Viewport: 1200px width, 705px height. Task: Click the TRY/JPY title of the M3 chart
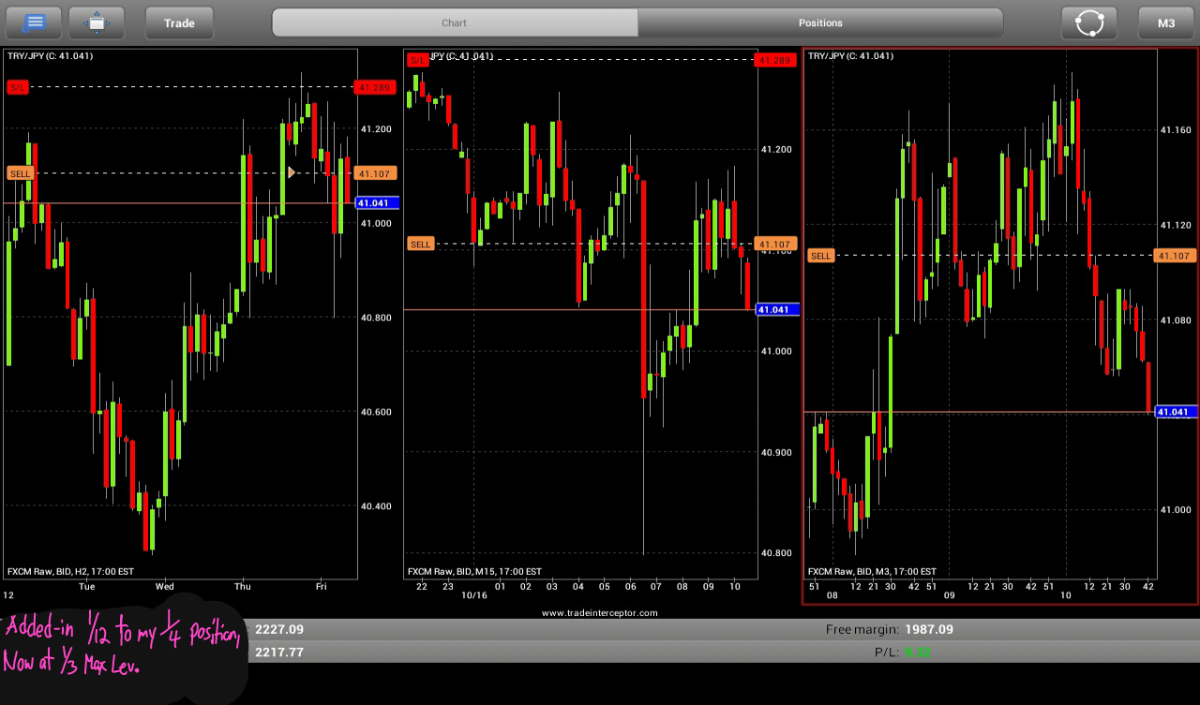click(851, 56)
